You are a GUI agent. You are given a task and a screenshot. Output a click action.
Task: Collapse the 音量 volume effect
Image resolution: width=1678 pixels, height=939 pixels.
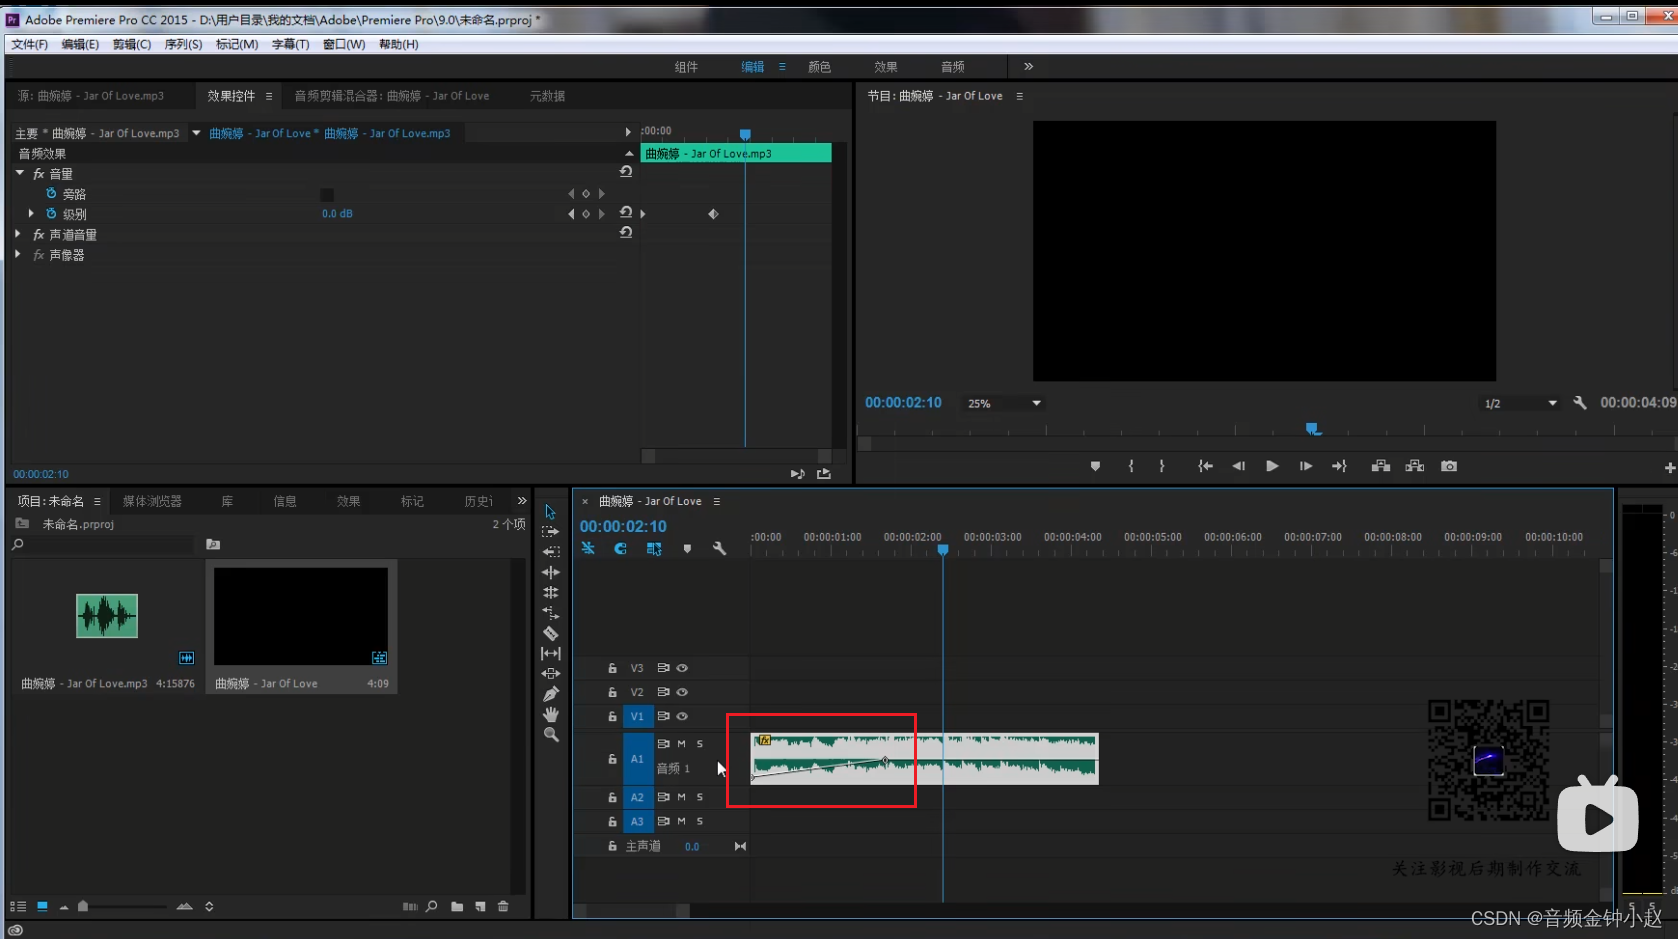tap(19, 173)
